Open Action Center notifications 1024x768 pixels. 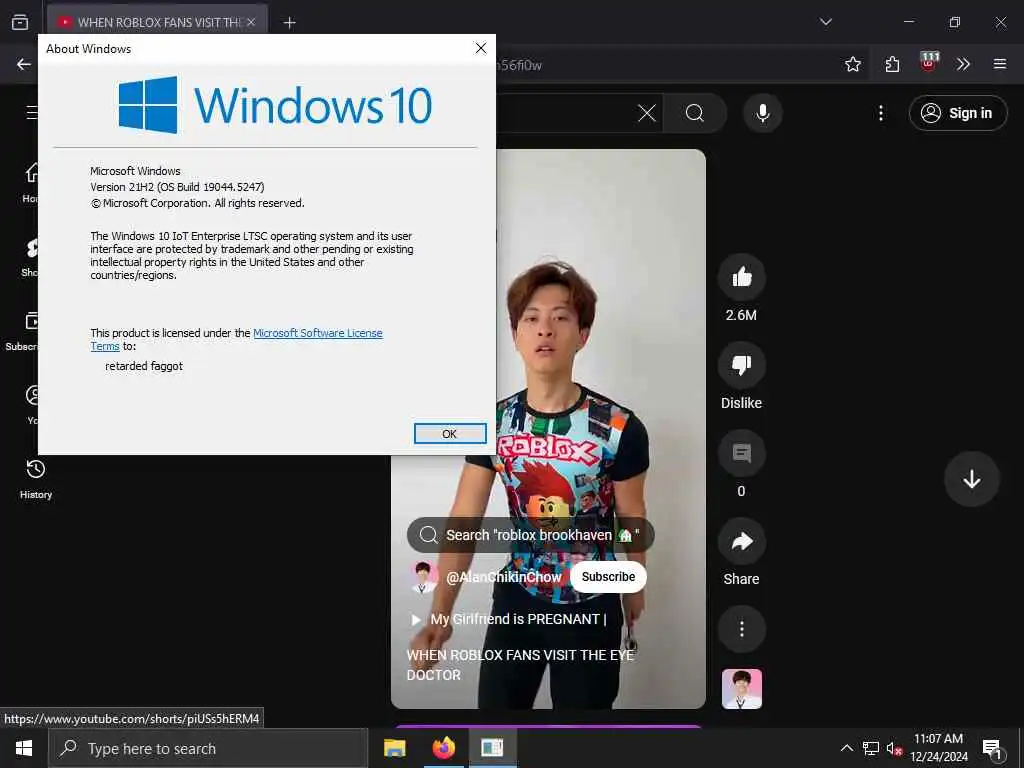click(x=992, y=748)
